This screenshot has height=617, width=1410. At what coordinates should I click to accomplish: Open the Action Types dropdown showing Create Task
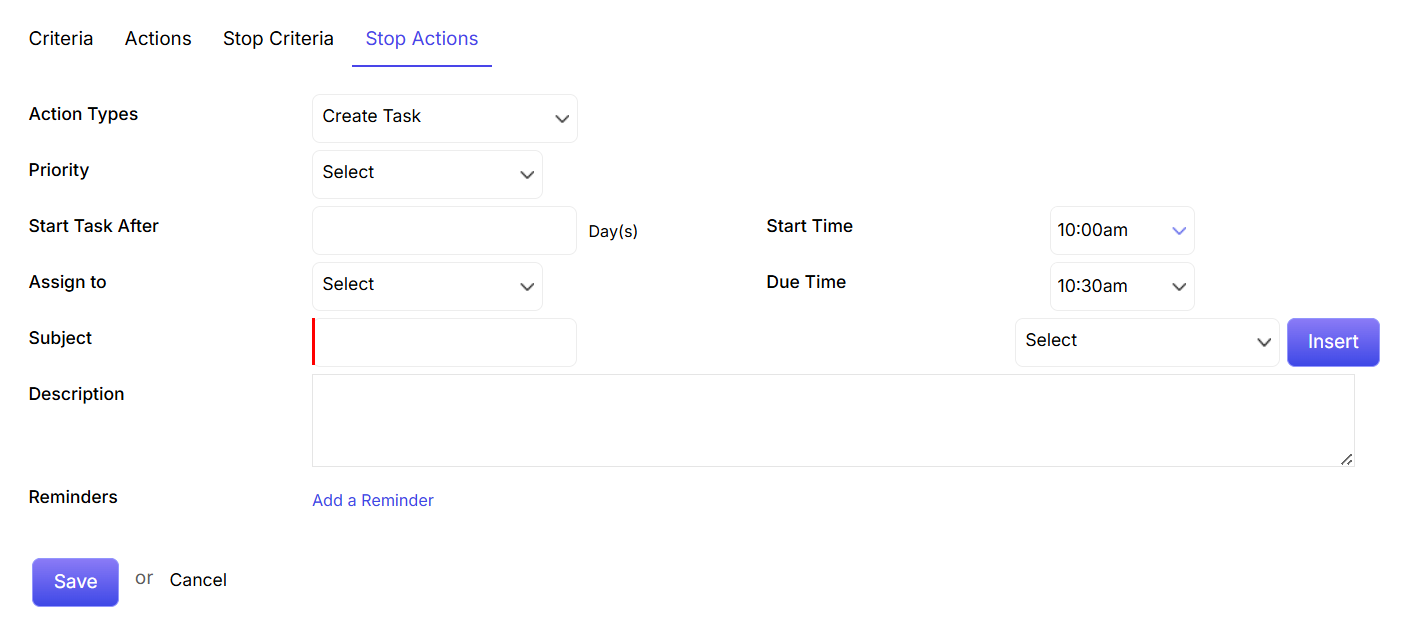(x=445, y=118)
